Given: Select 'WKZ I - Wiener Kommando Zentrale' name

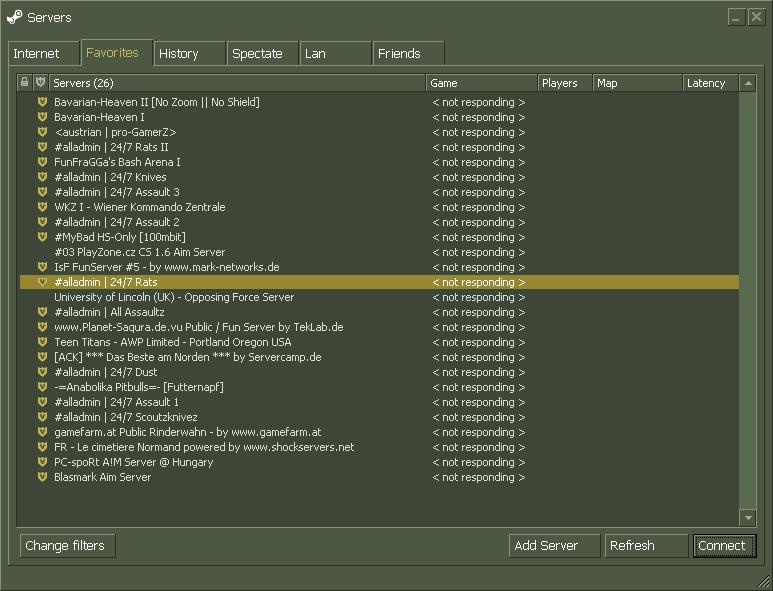Looking at the screenshot, I should pyautogui.click(x=140, y=207).
